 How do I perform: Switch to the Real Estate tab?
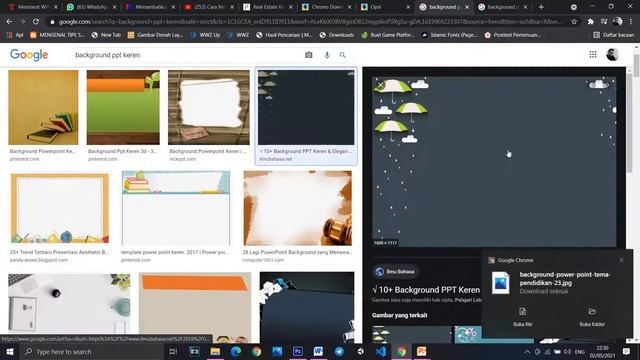tap(268, 7)
